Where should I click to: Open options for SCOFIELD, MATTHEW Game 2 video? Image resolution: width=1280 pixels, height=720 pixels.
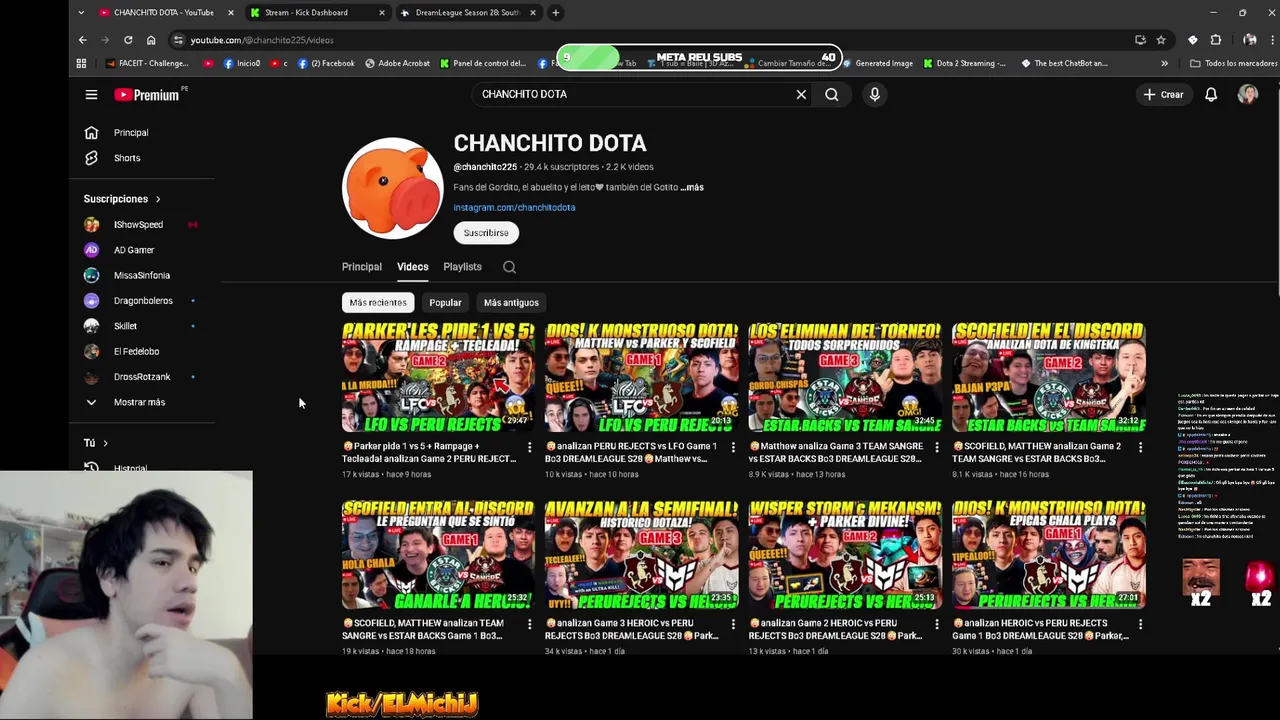tap(1140, 447)
